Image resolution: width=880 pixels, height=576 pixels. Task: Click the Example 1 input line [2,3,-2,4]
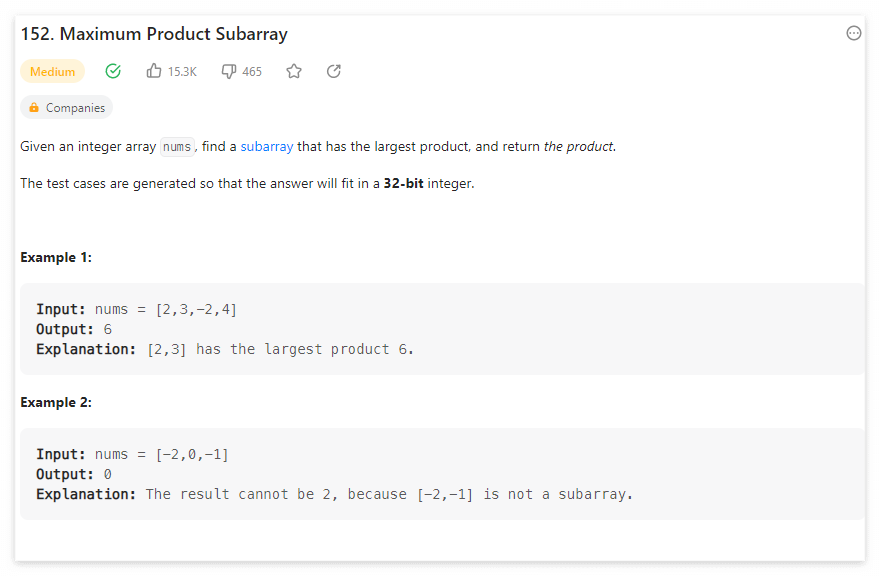coord(136,309)
